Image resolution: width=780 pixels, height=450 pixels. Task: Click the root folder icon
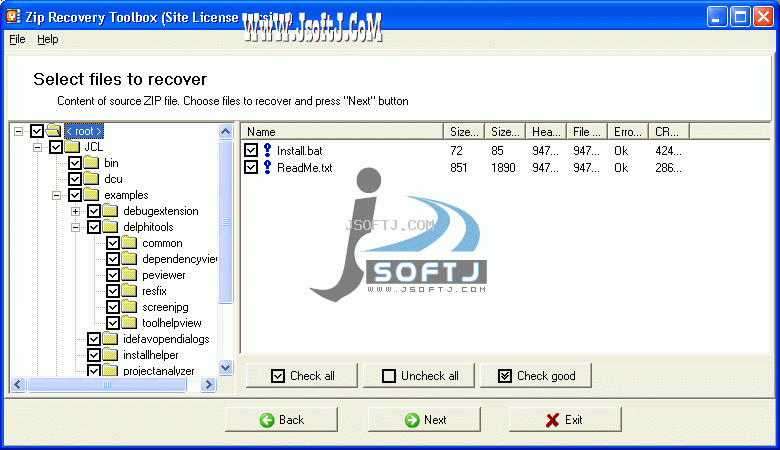point(53,131)
